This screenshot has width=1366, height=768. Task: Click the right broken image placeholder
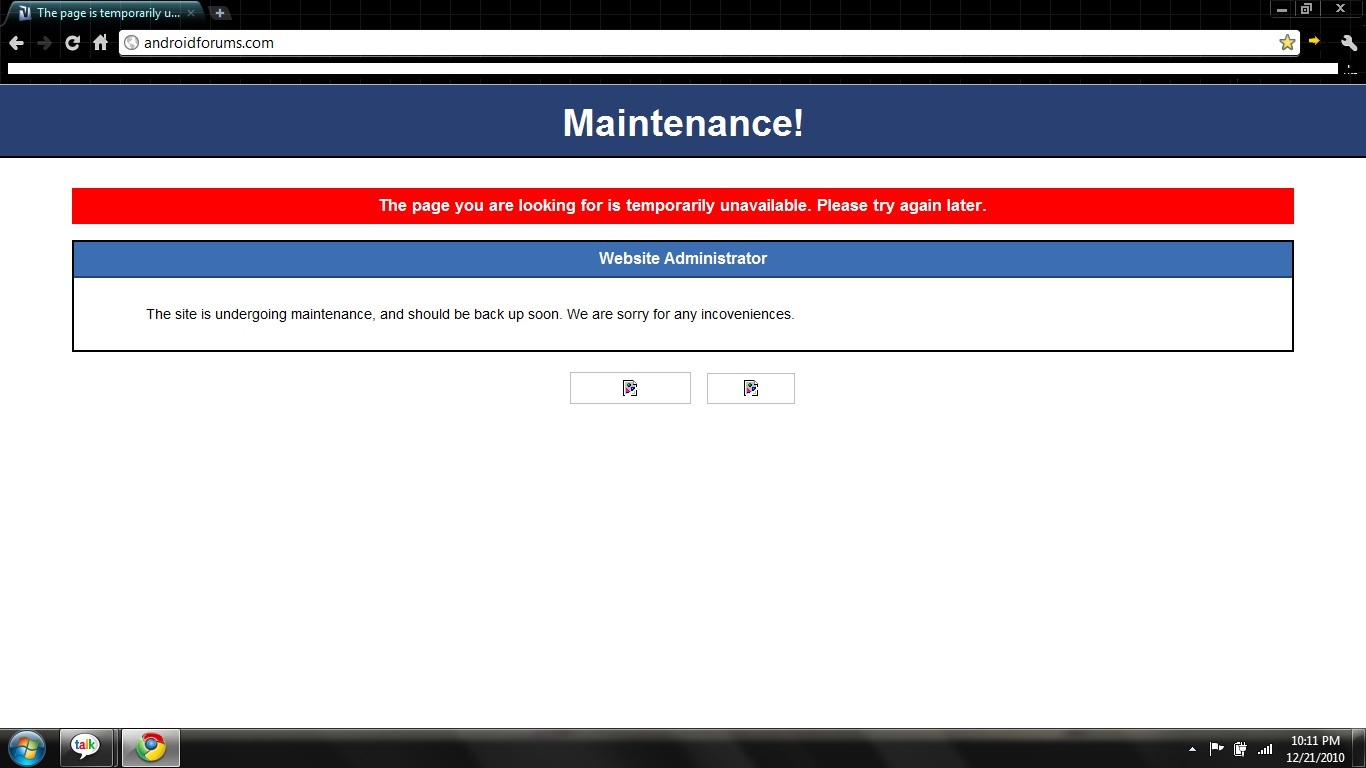point(751,388)
